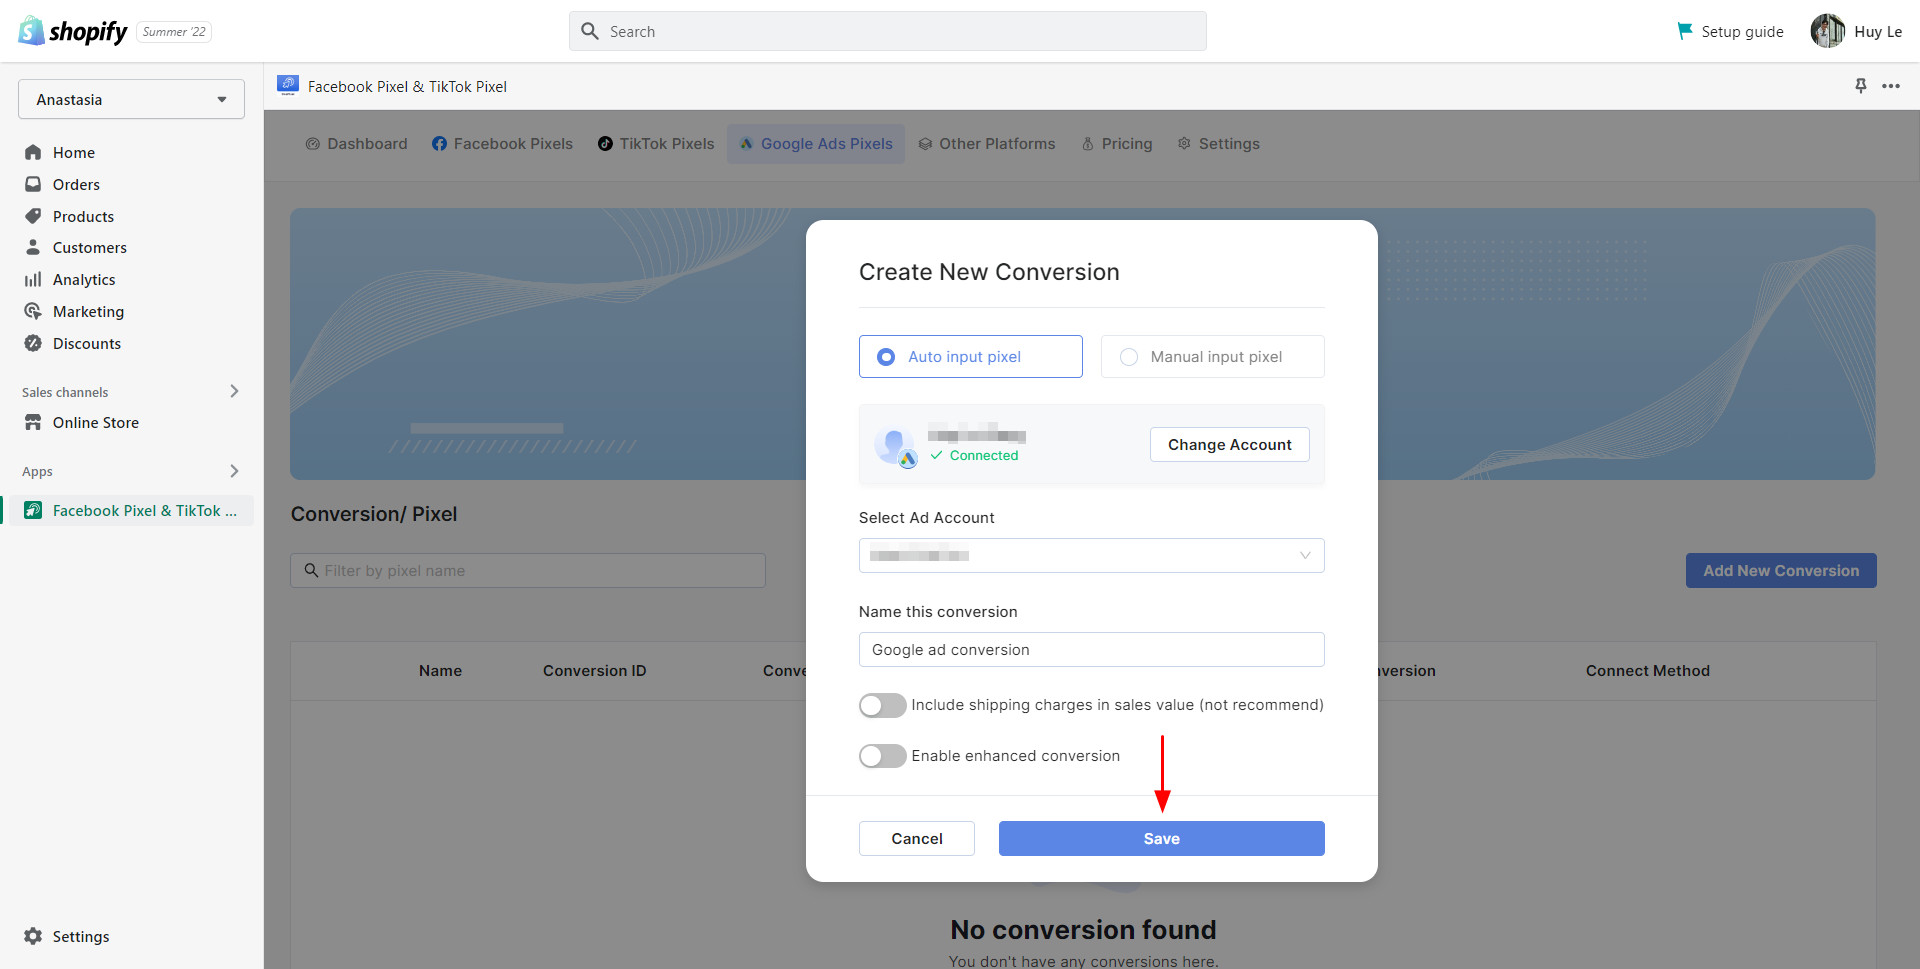Pin the app with the pin icon
This screenshot has width=1920, height=969.
pos(1860,86)
